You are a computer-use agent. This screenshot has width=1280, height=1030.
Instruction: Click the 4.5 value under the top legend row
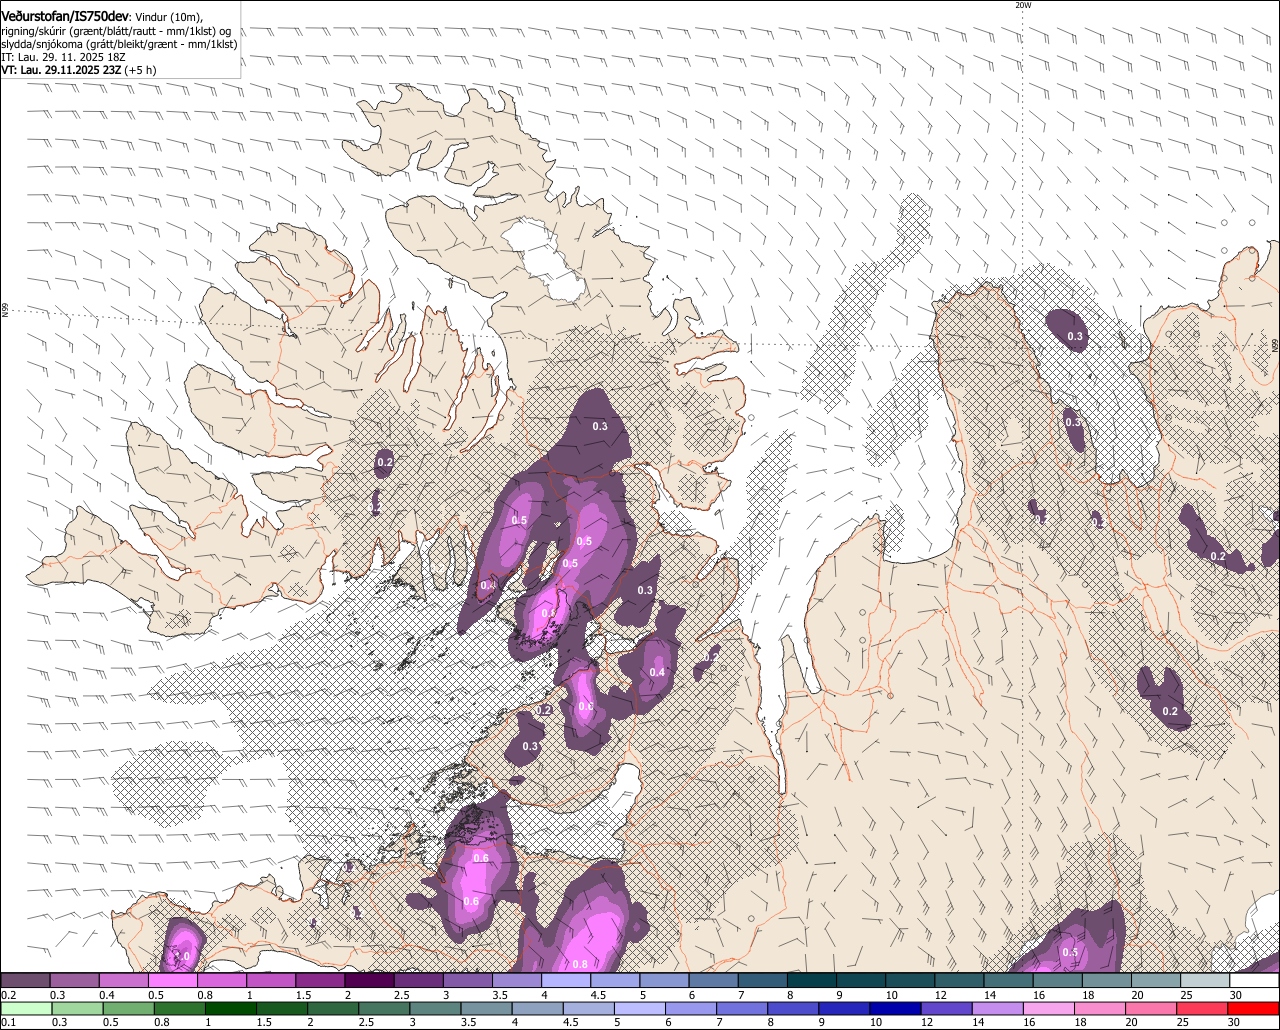coord(599,995)
